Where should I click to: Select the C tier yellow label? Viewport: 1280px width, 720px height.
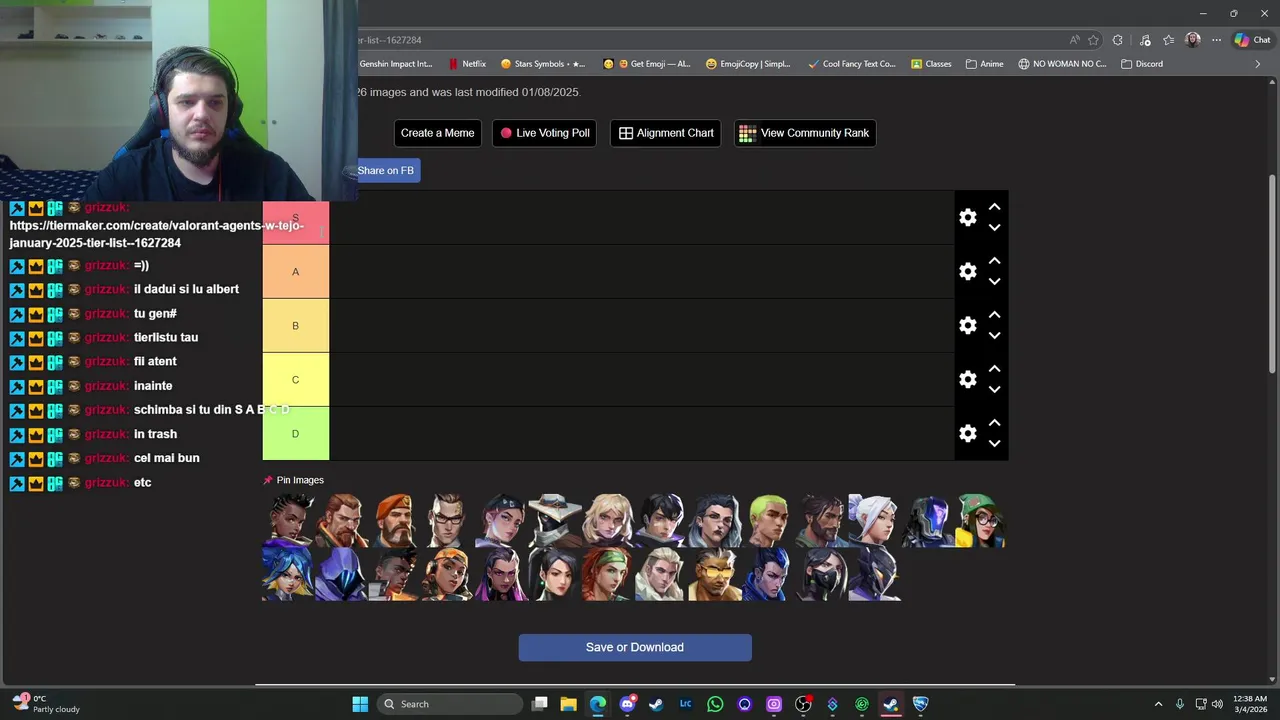[x=295, y=380]
